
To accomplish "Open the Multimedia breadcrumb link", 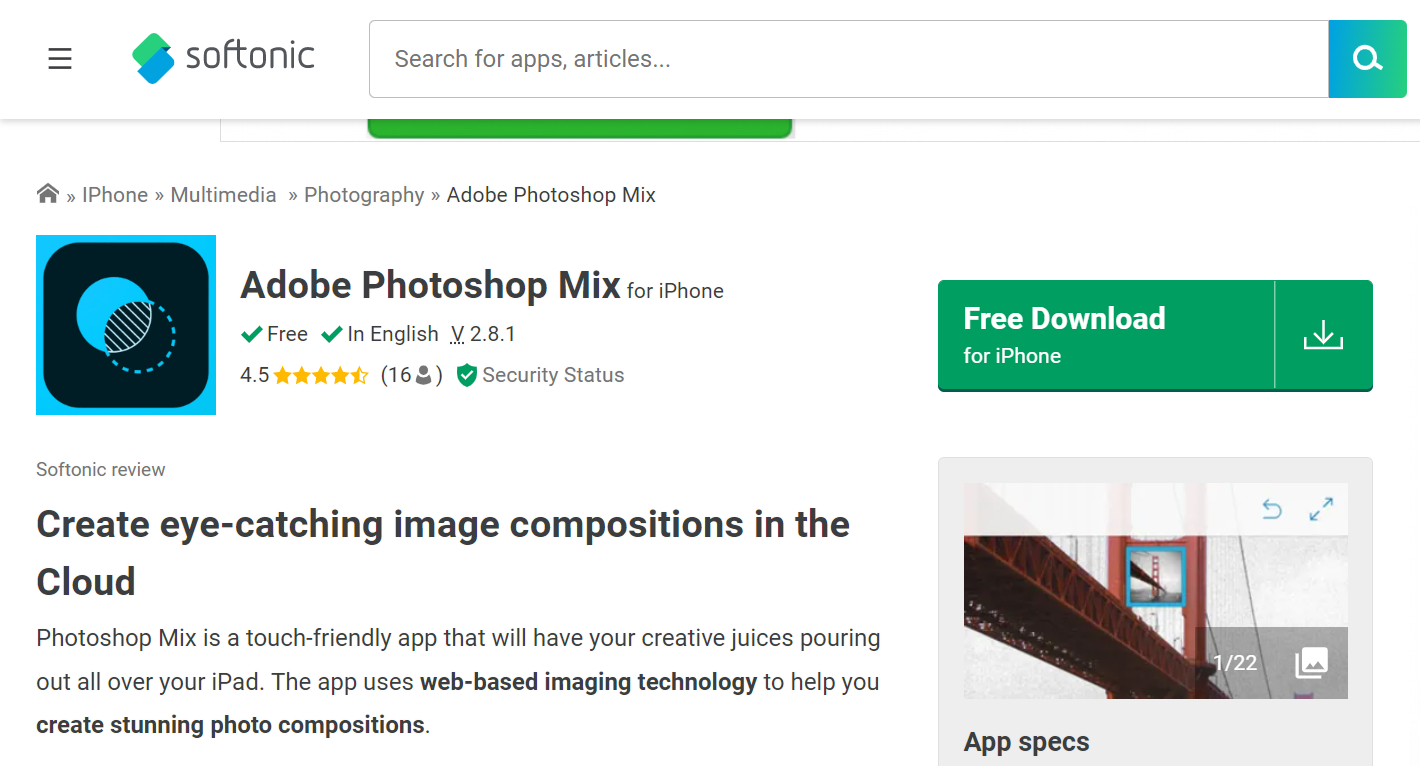I will 223,195.
